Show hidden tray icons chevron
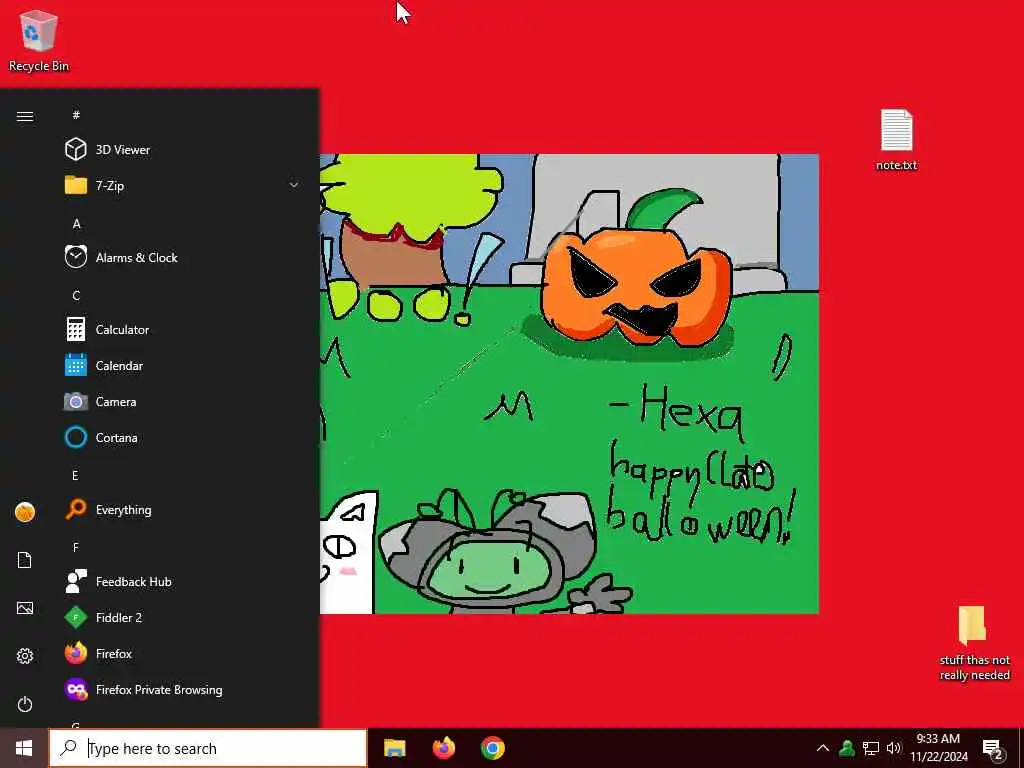This screenshot has height=768, width=1024. tap(823, 748)
